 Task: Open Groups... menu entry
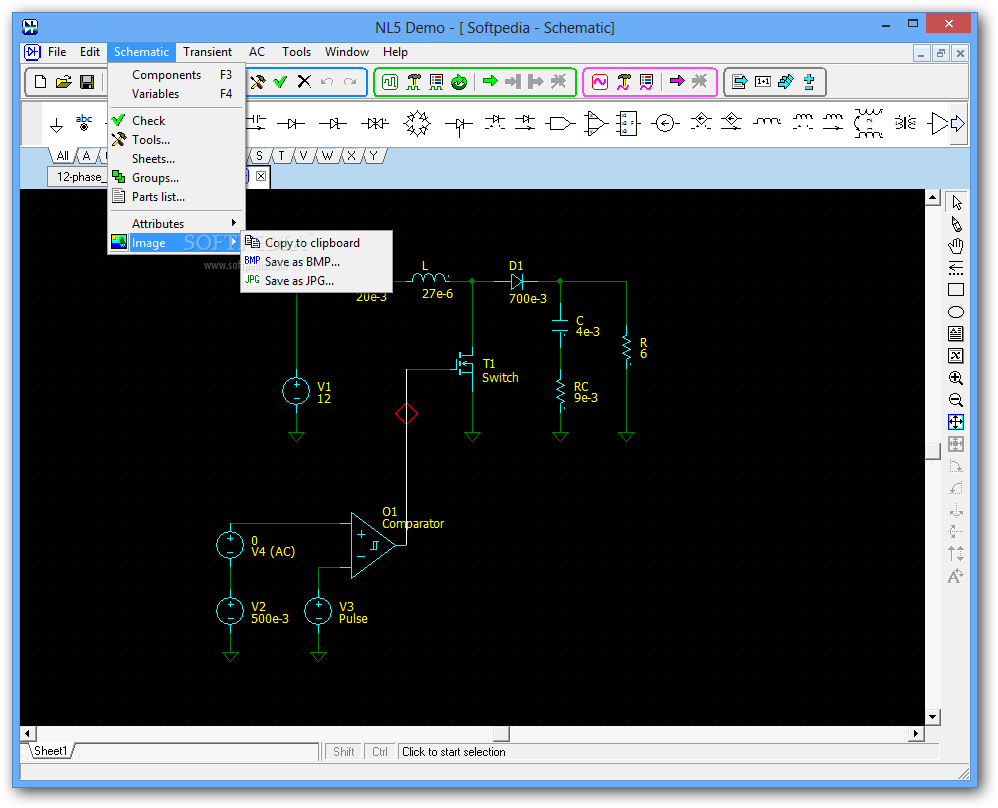[x=176, y=178]
